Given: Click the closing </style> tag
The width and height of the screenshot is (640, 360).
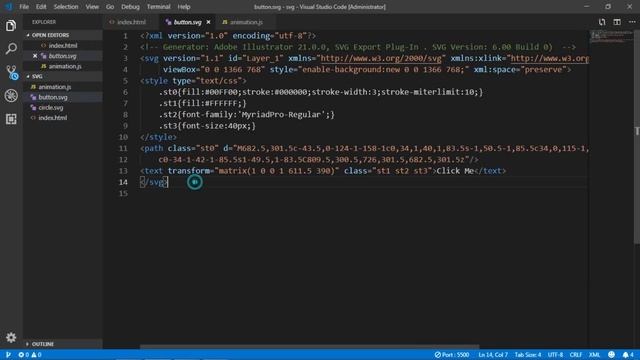Looking at the screenshot, I should [158, 137].
